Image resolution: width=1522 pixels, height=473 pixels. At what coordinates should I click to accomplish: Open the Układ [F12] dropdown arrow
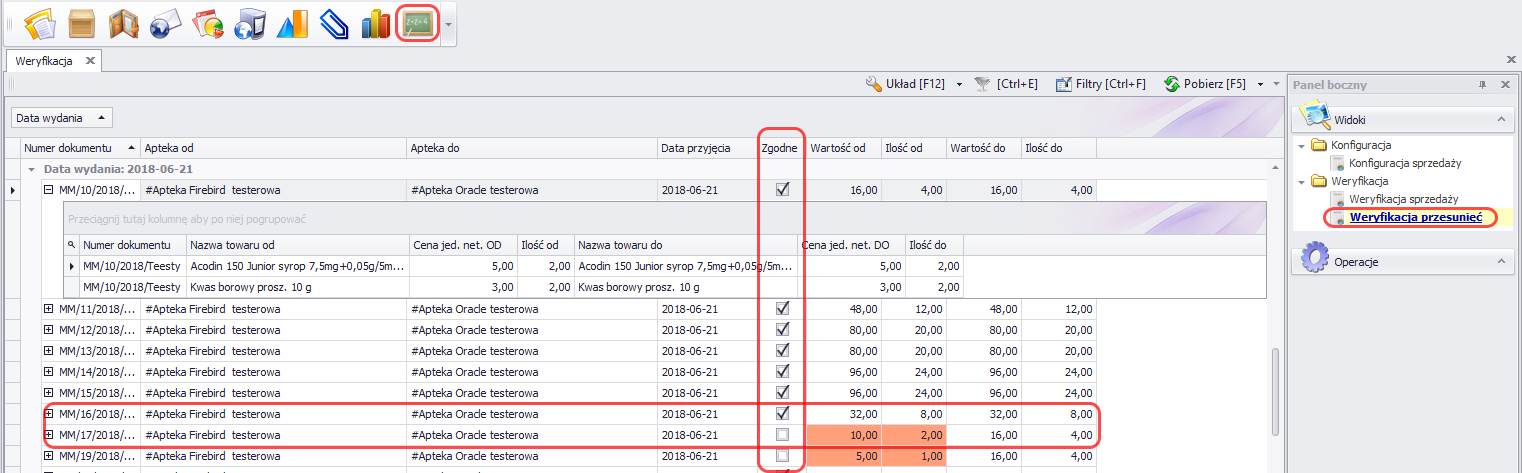(958, 85)
